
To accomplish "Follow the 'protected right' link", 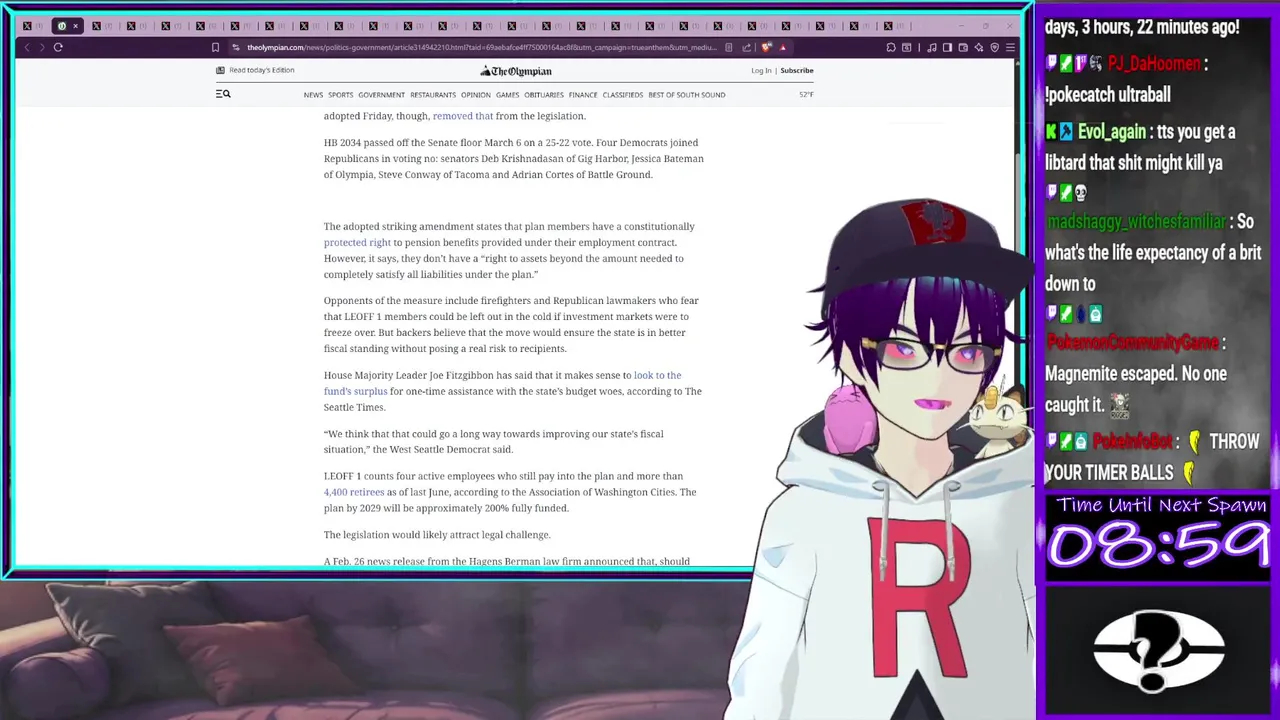I will click(357, 242).
